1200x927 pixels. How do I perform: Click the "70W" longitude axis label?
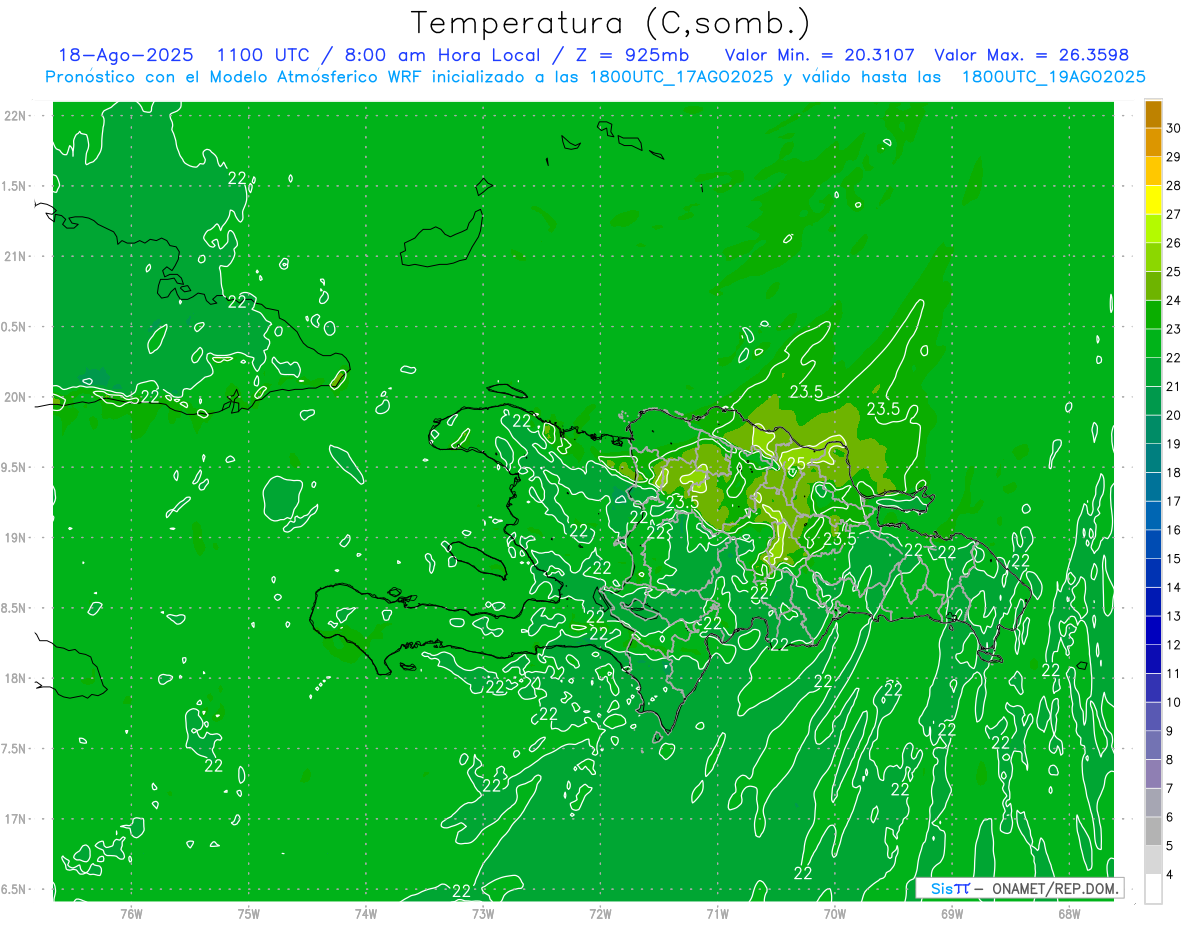pyautogui.click(x=835, y=913)
